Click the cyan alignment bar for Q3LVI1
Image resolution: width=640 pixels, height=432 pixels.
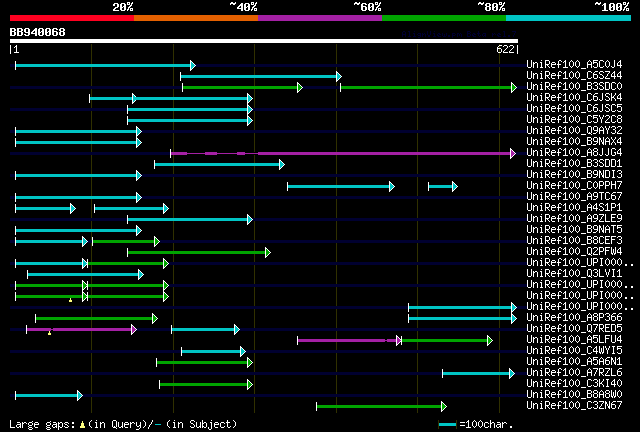click(85, 275)
